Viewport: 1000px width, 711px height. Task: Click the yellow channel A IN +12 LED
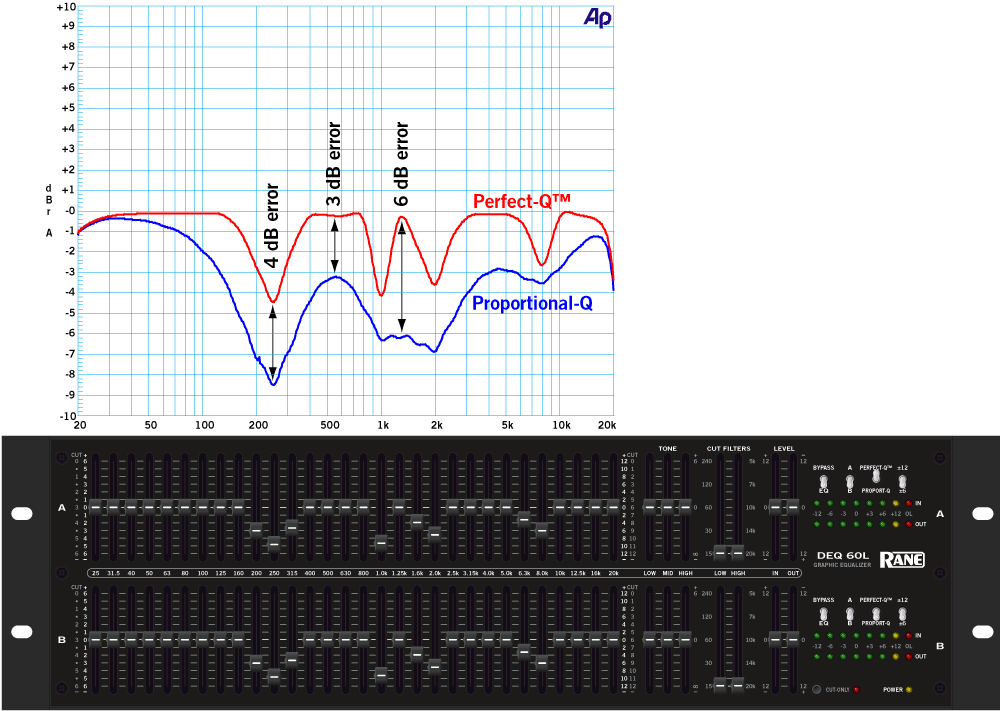pos(895,504)
